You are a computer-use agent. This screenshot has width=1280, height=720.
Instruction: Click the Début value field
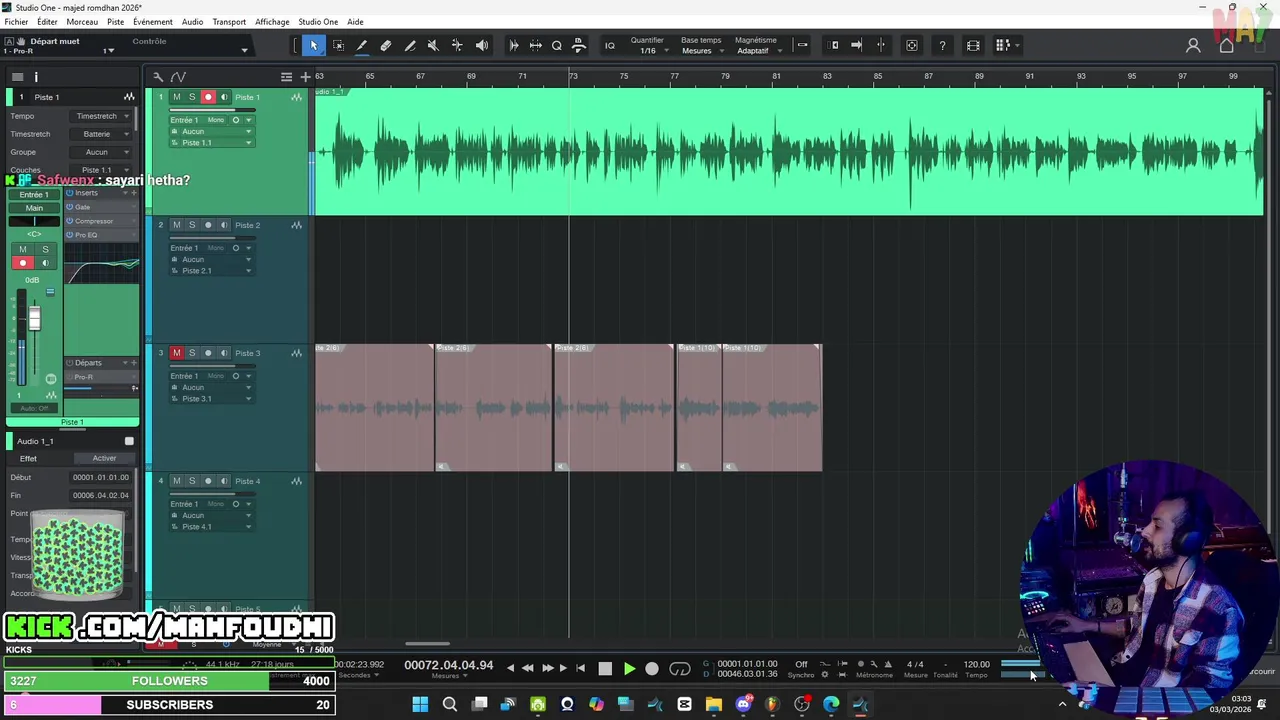point(101,478)
